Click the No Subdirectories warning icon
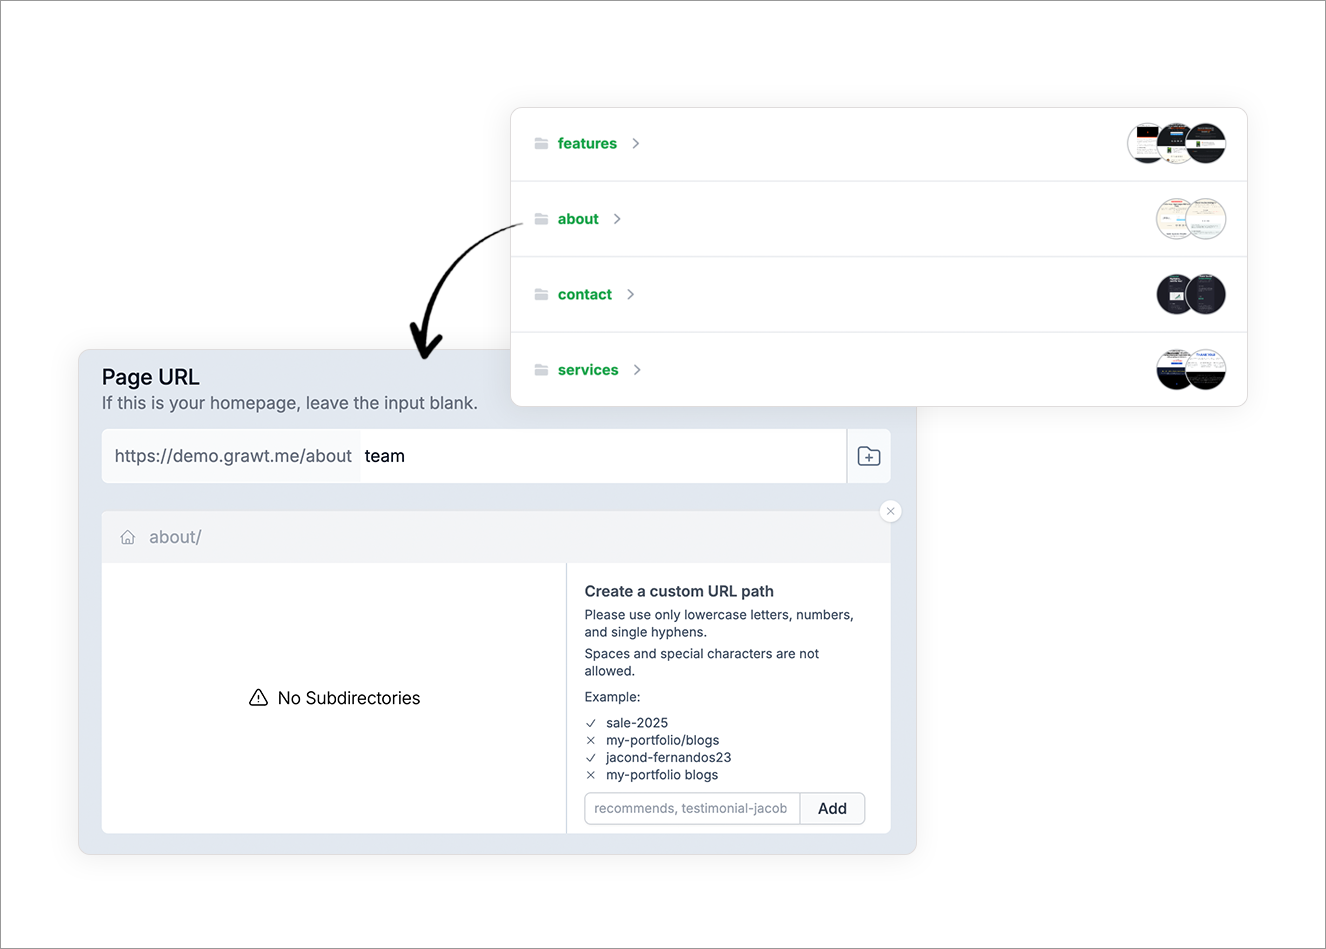This screenshot has height=949, width=1326. [258, 698]
